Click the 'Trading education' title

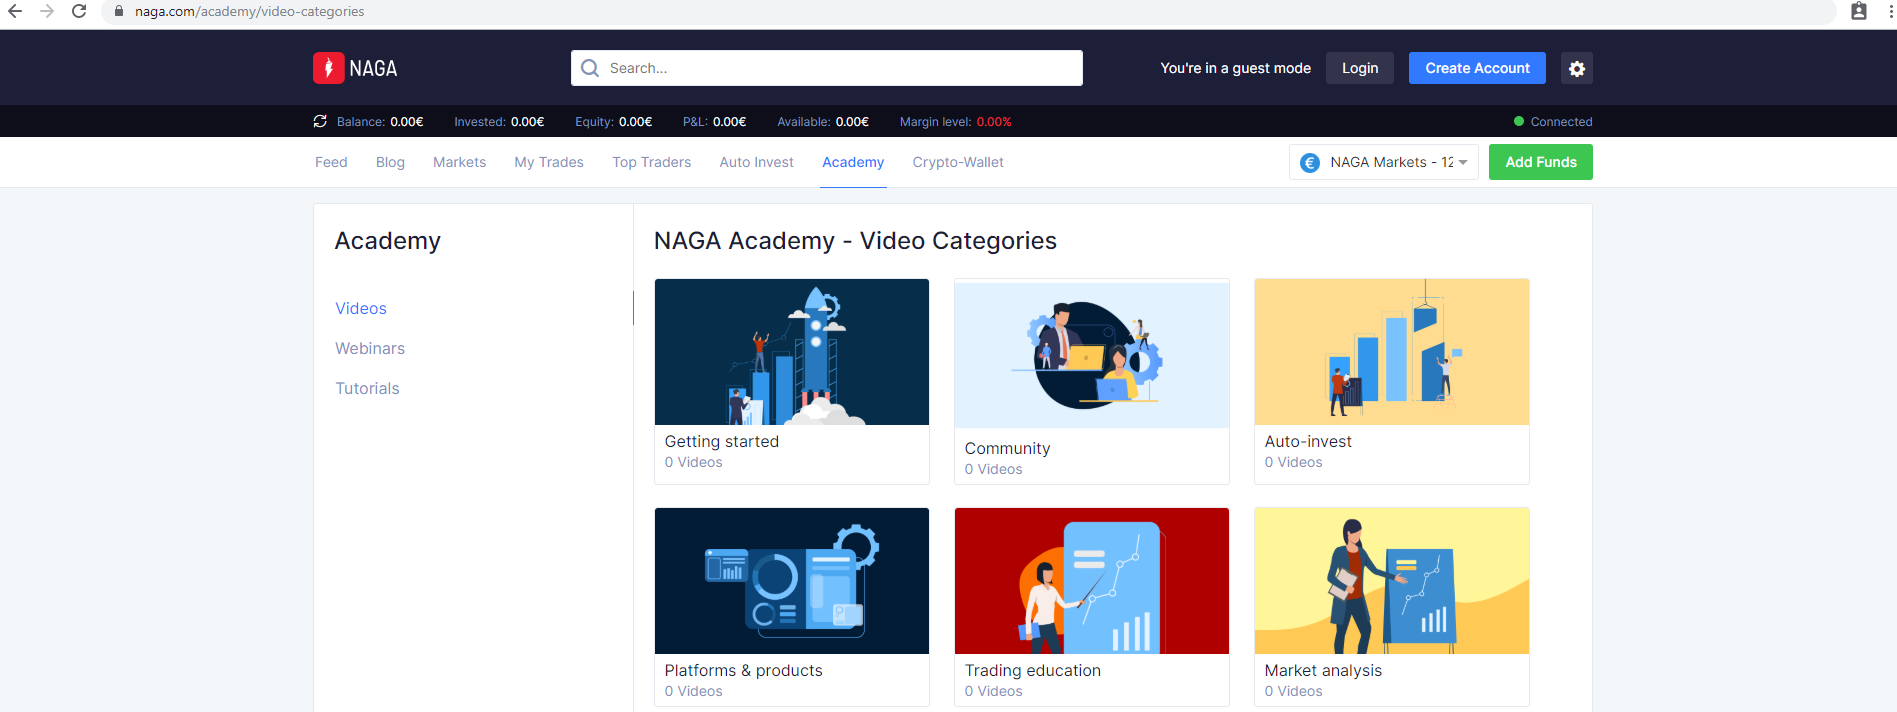1032,670
